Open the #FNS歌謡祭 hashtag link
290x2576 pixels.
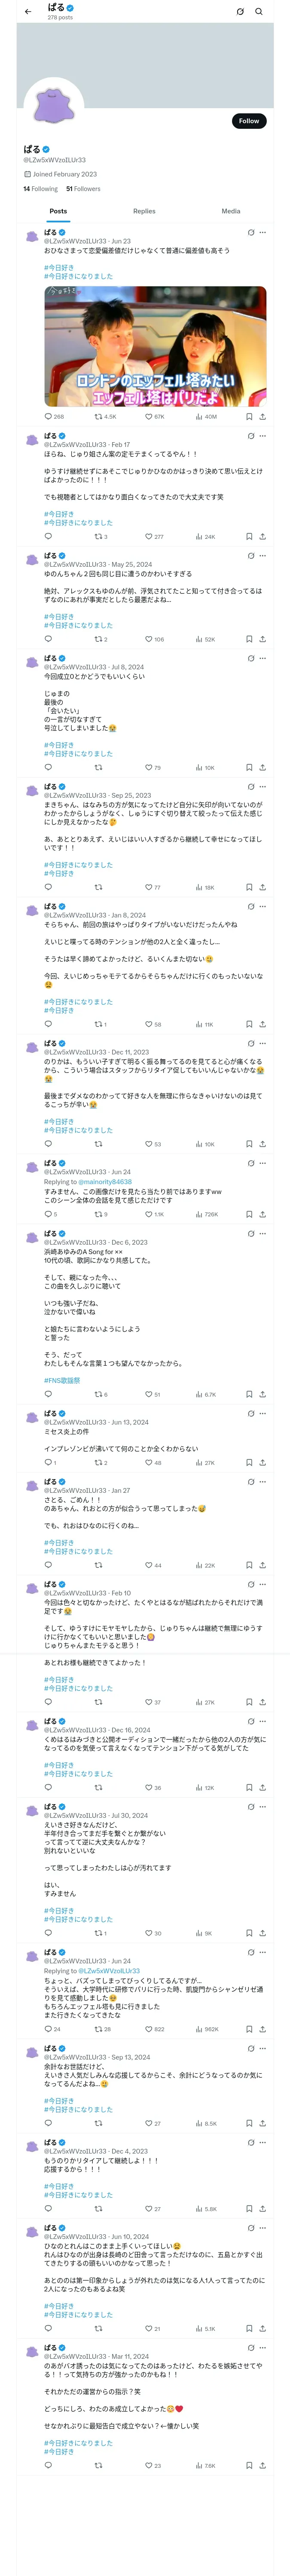click(62, 1380)
